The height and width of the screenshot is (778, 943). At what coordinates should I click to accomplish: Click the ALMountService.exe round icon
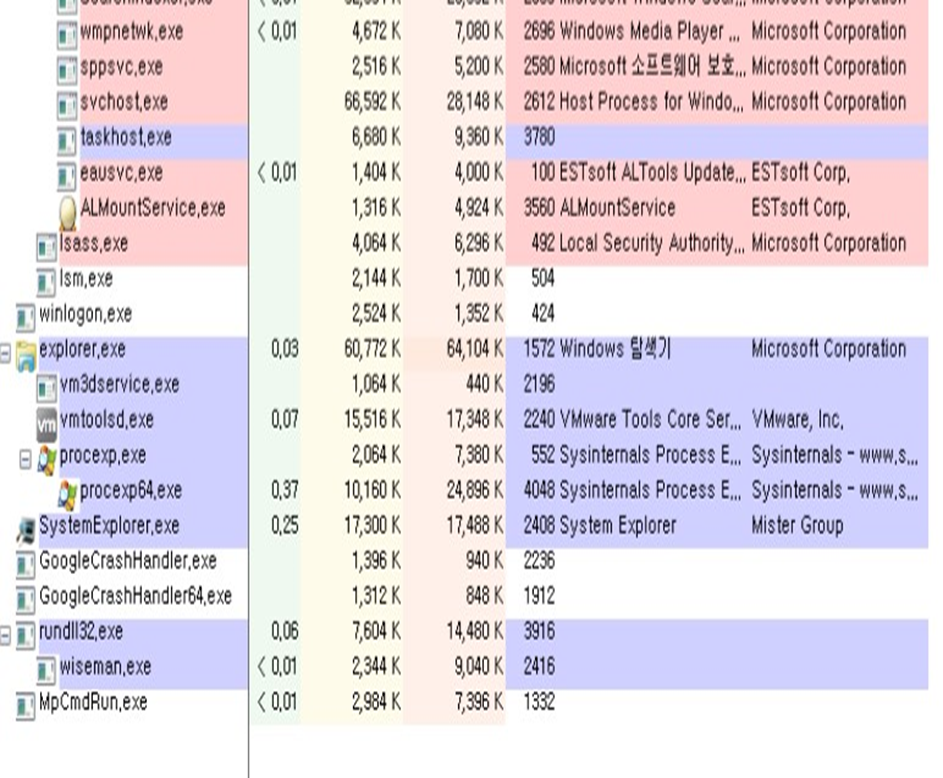pos(68,212)
